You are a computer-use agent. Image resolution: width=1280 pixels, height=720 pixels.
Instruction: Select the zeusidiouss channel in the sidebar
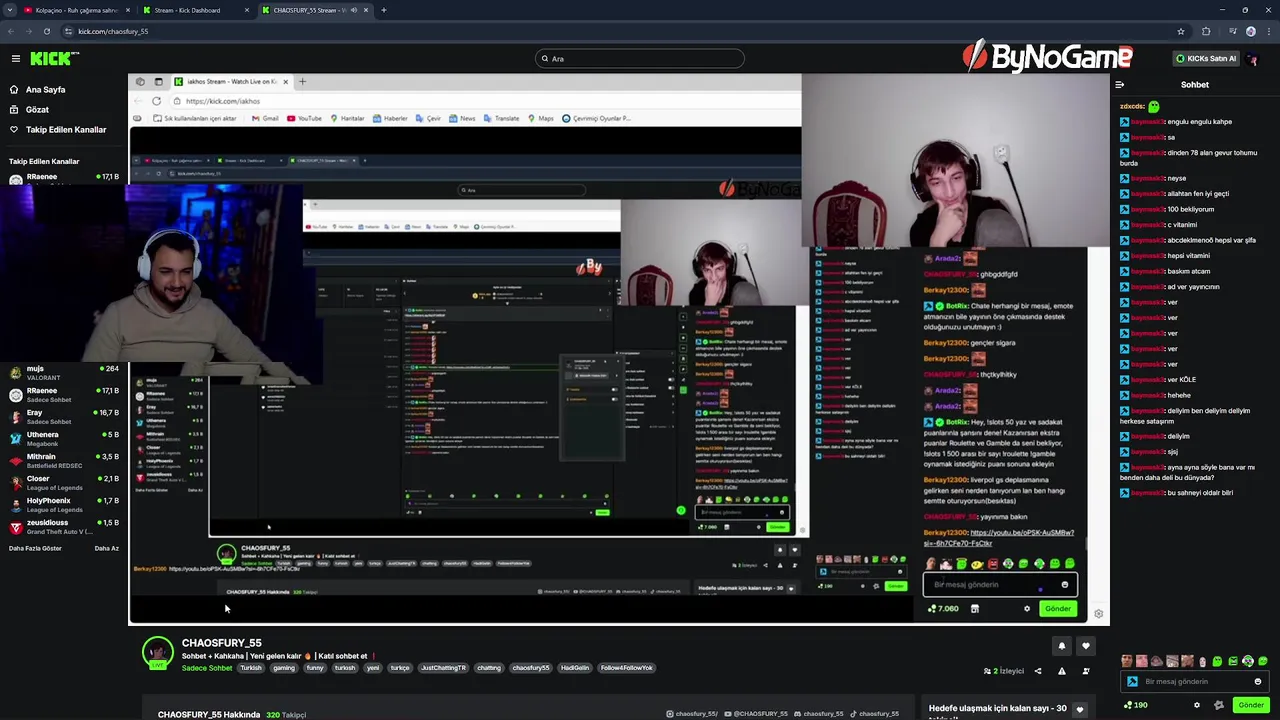tap(64, 527)
